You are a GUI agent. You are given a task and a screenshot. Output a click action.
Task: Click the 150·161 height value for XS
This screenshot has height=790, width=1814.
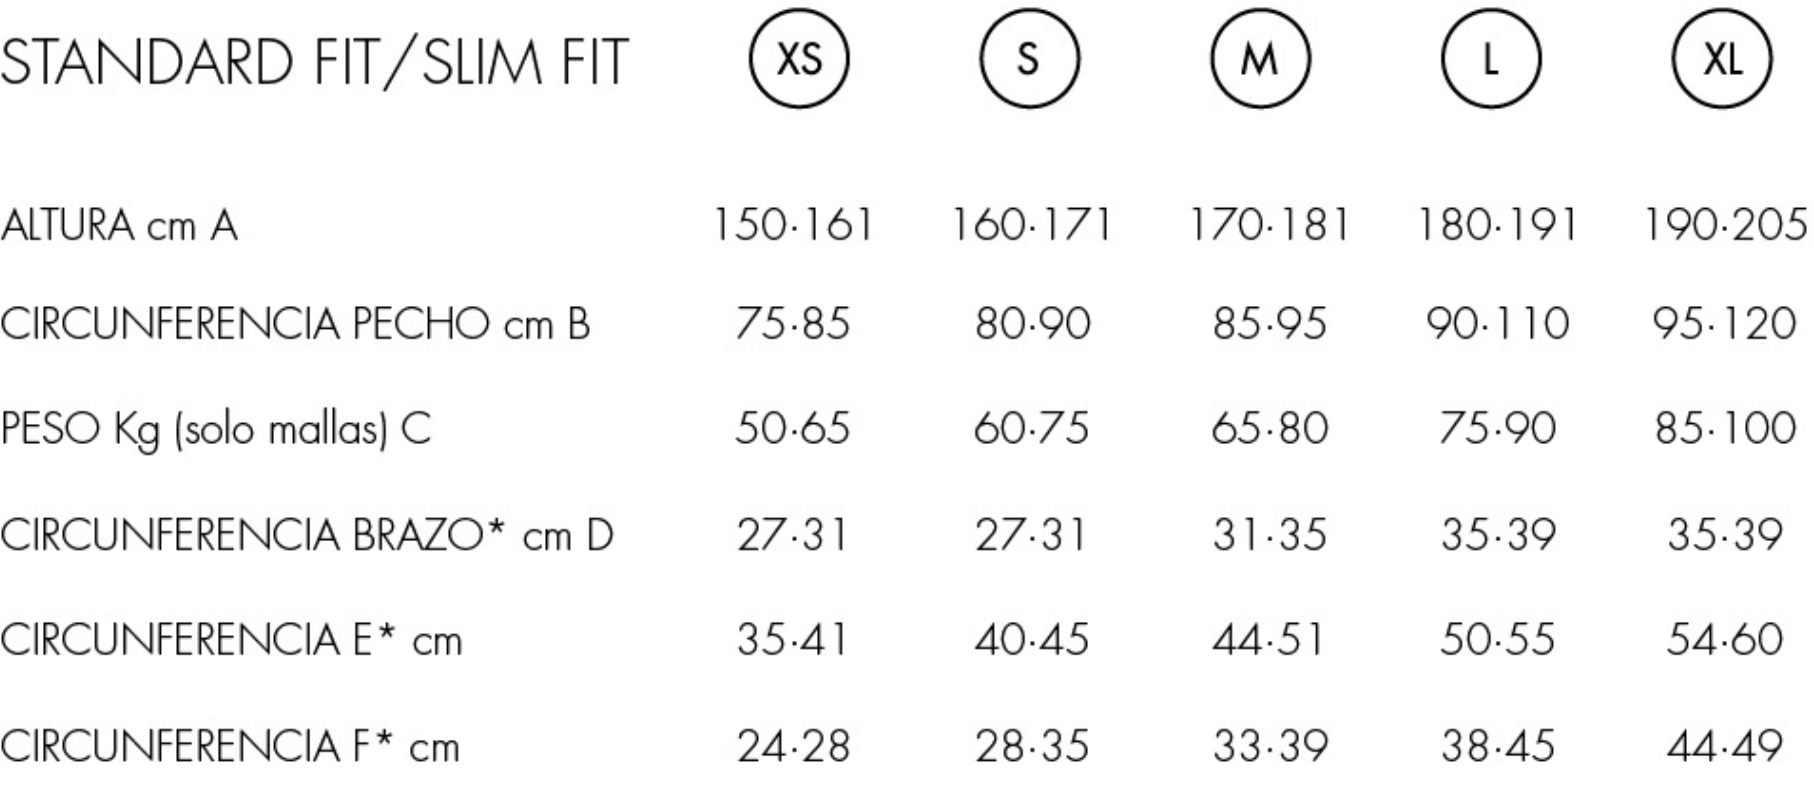(x=793, y=225)
